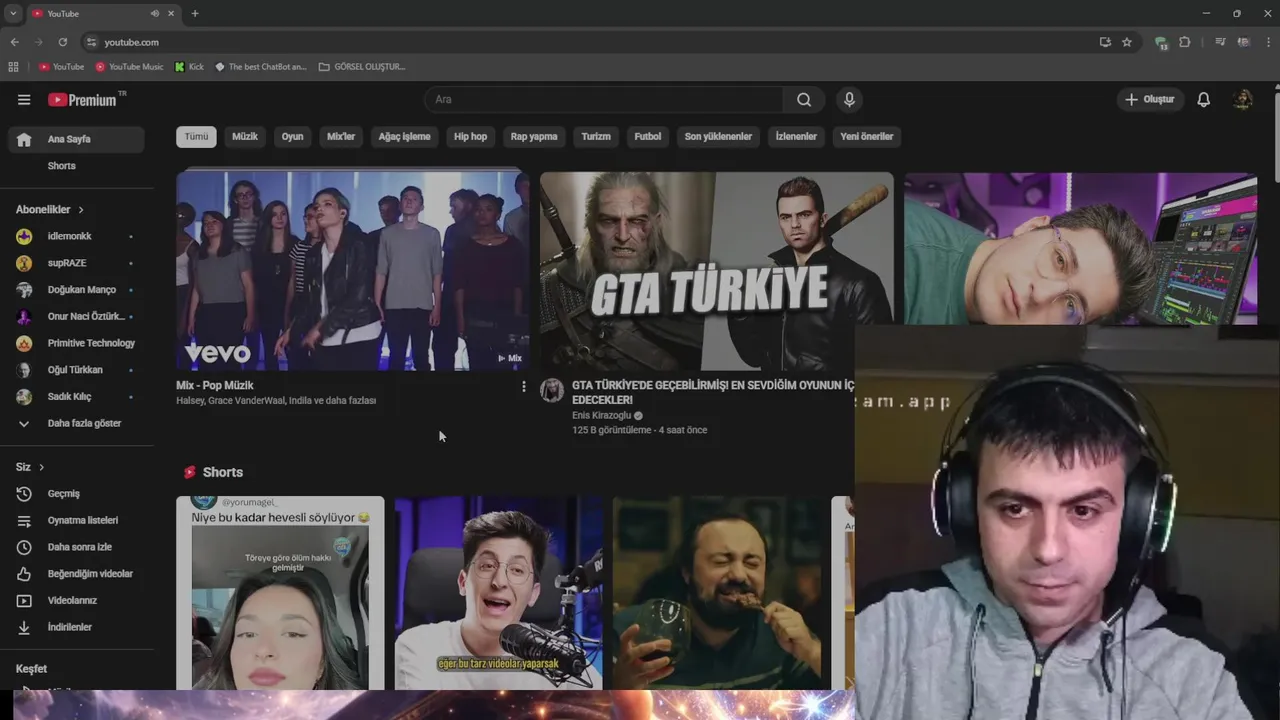
Task: Click the Ana Sayfa home icon
Action: pos(24,140)
